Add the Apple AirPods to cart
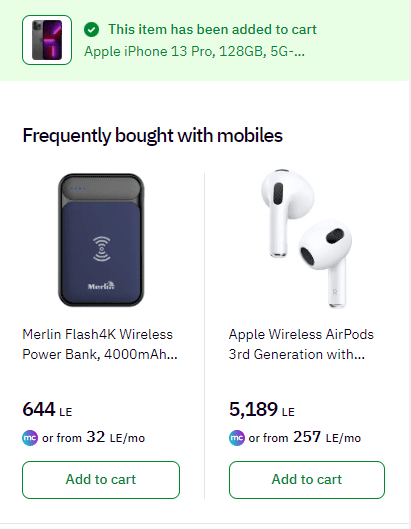The image size is (411, 529). [x=307, y=479]
